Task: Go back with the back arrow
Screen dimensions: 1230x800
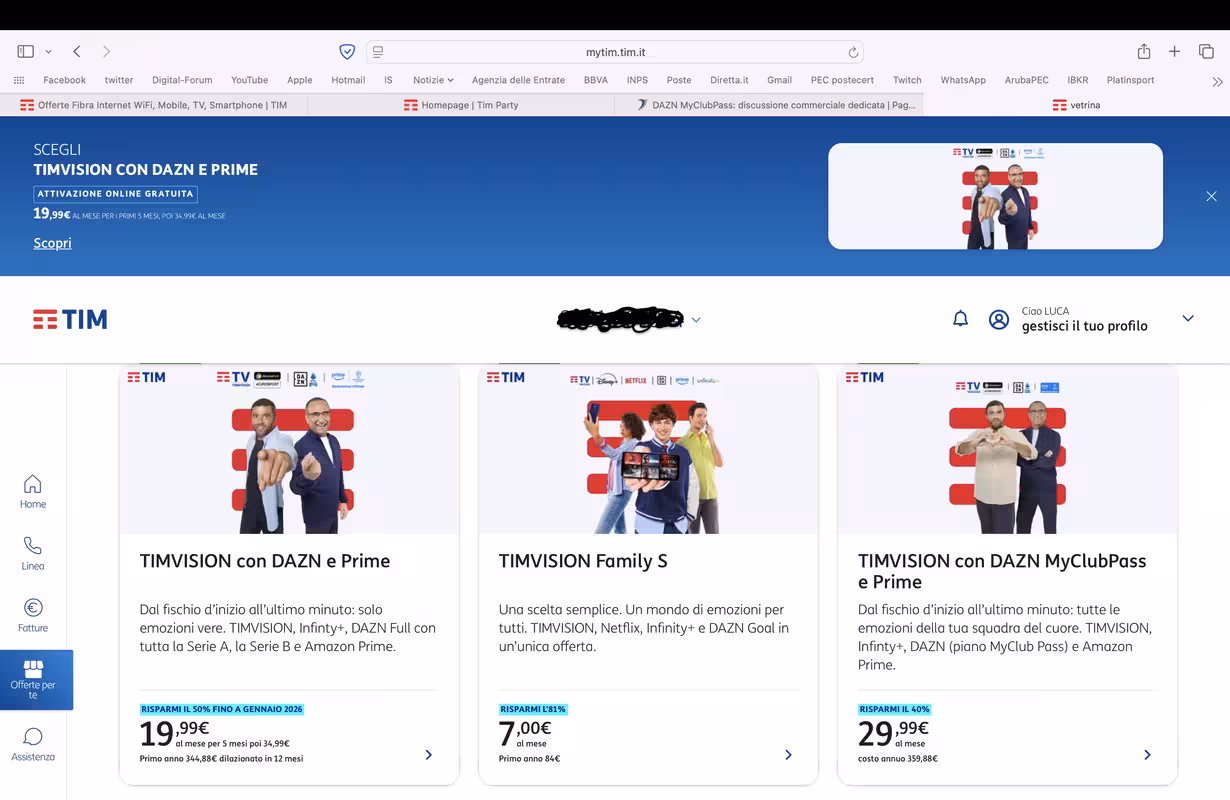Action: [77, 51]
